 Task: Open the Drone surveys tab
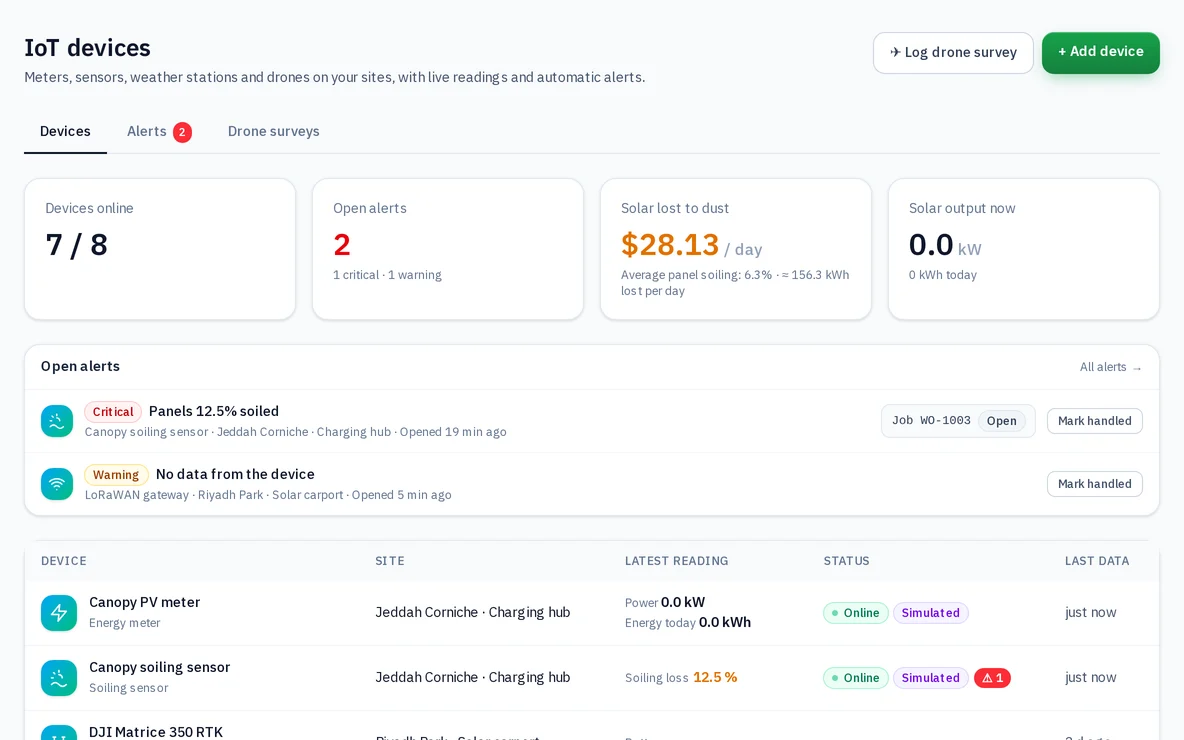pos(273,131)
